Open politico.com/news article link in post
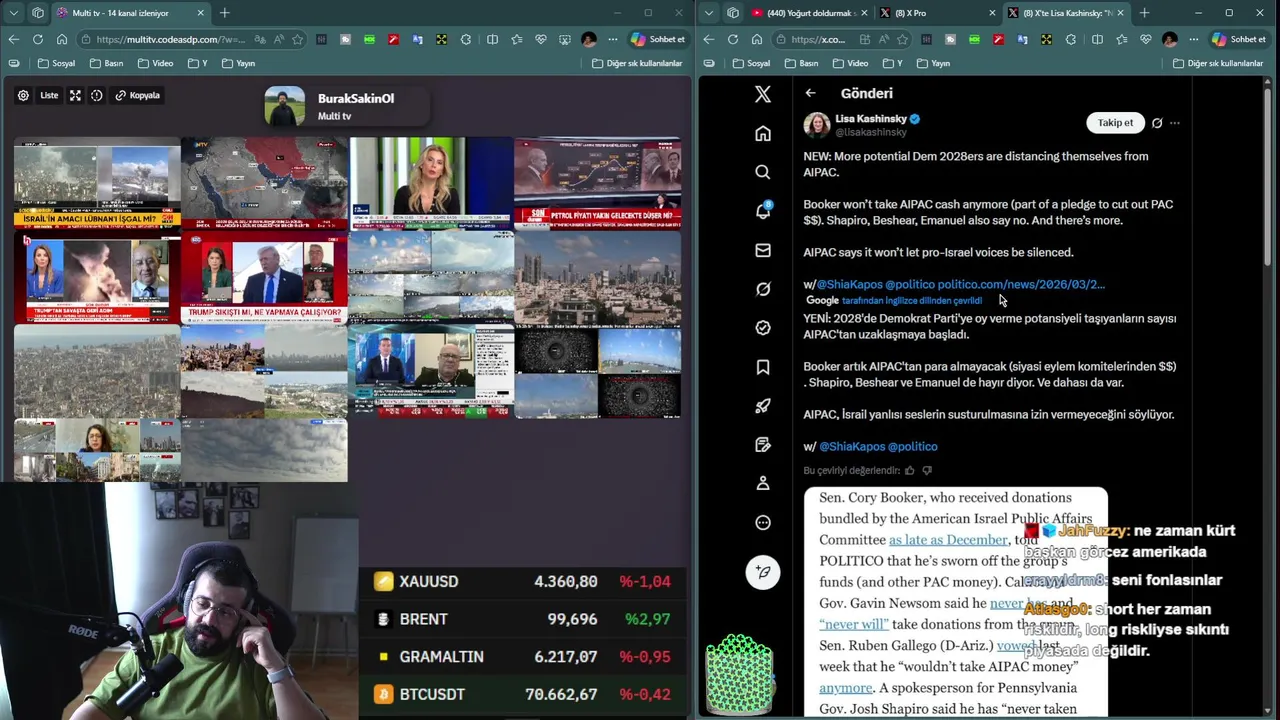The height and width of the screenshot is (720, 1280). [x=1021, y=284]
